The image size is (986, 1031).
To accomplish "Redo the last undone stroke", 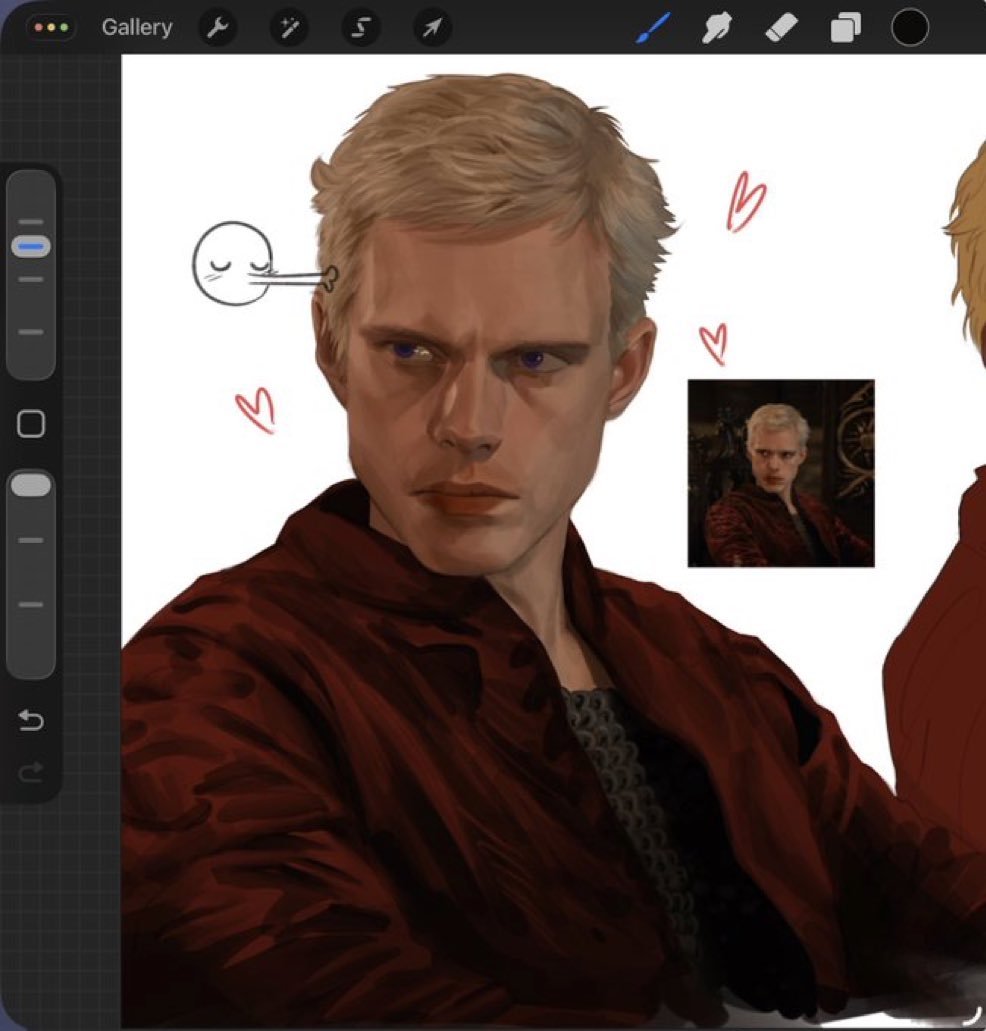I will pos(31,772).
